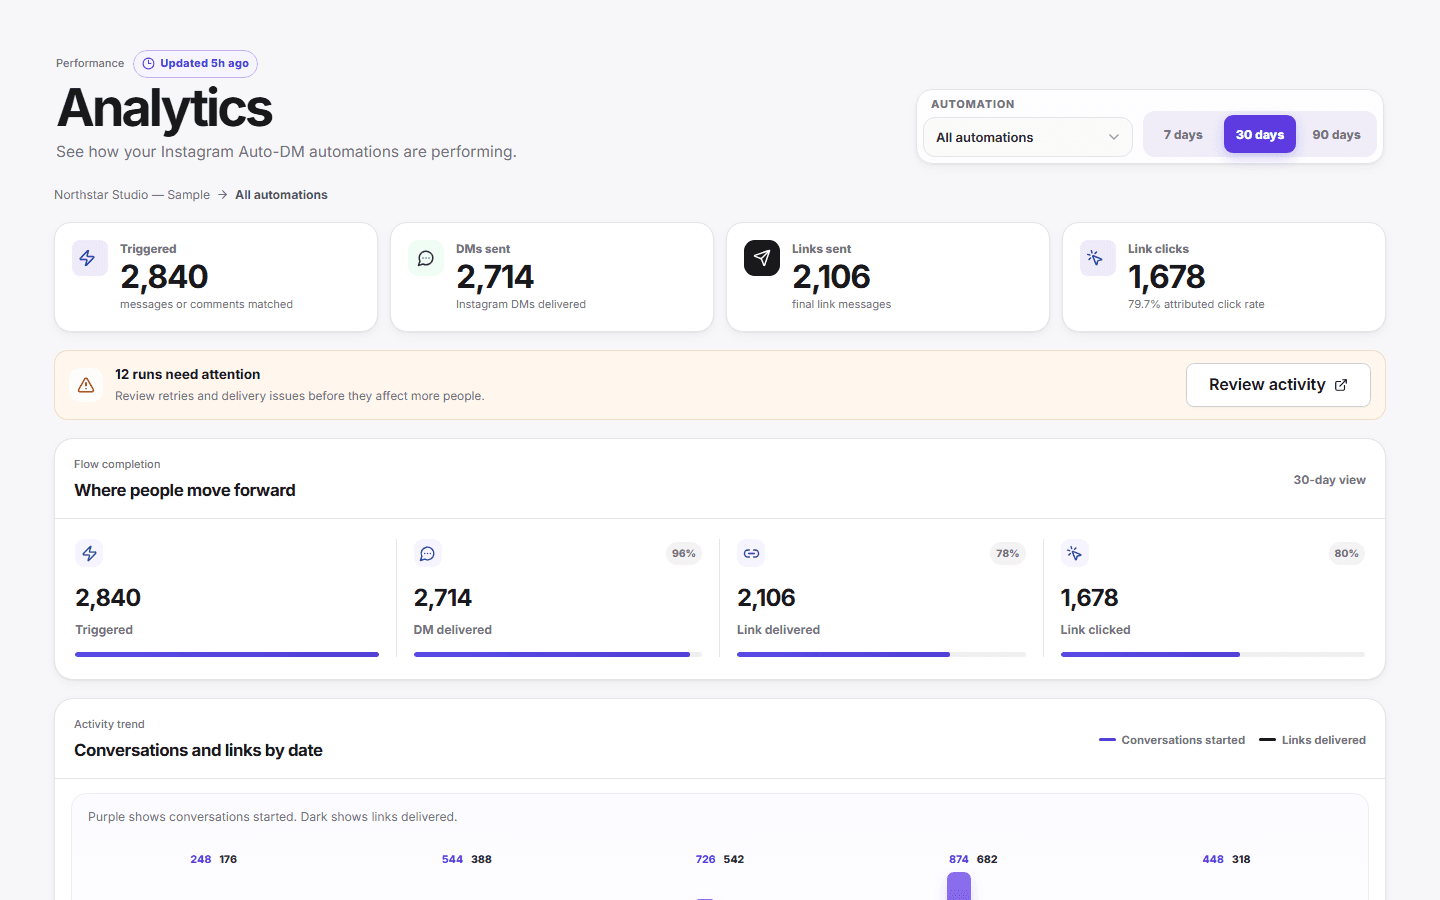
Task: Click the 2,840 value in Triggered stat card
Action: [x=164, y=277]
